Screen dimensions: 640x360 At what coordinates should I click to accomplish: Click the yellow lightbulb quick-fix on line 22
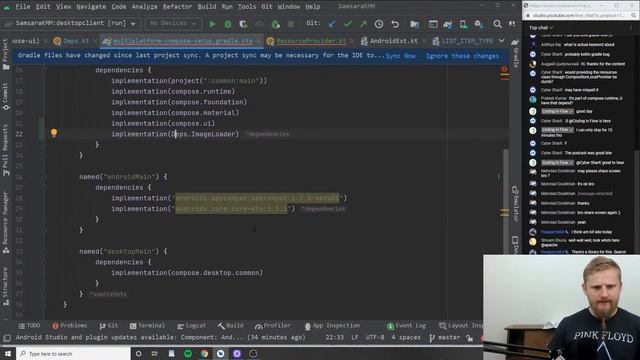click(54, 132)
